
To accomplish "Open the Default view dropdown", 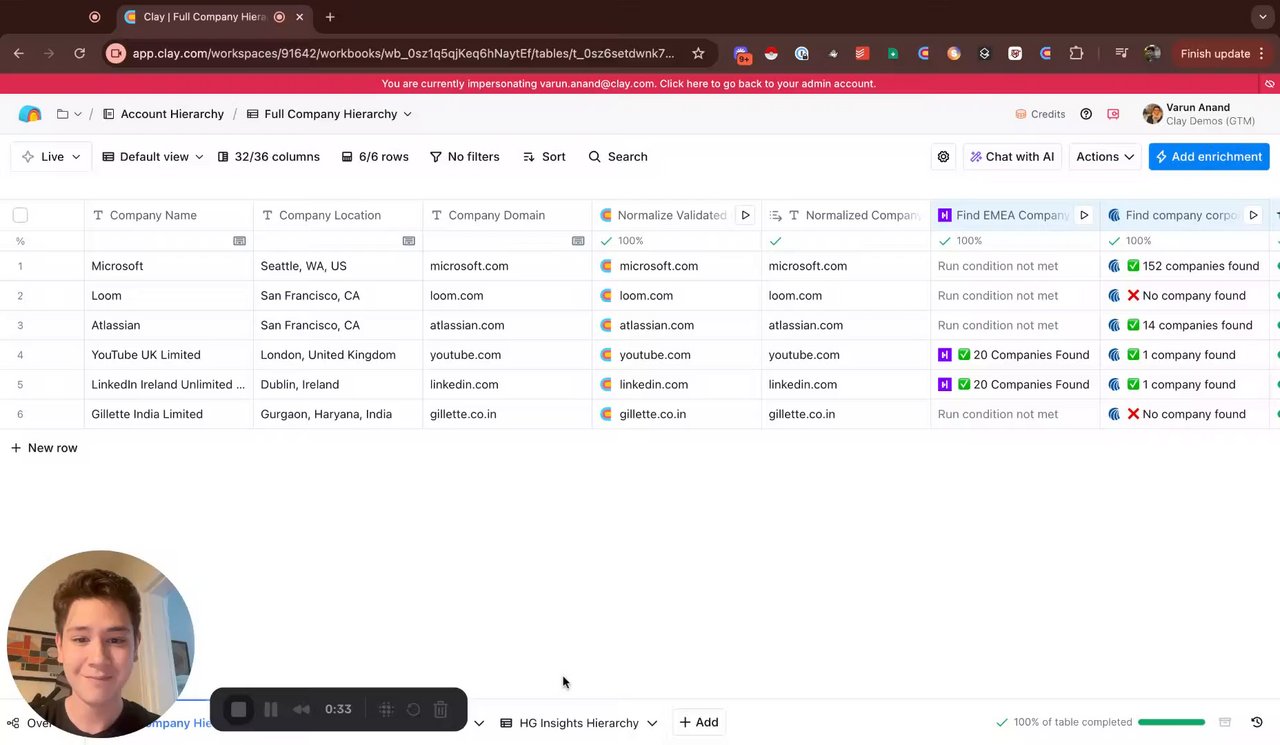I will pos(153,157).
